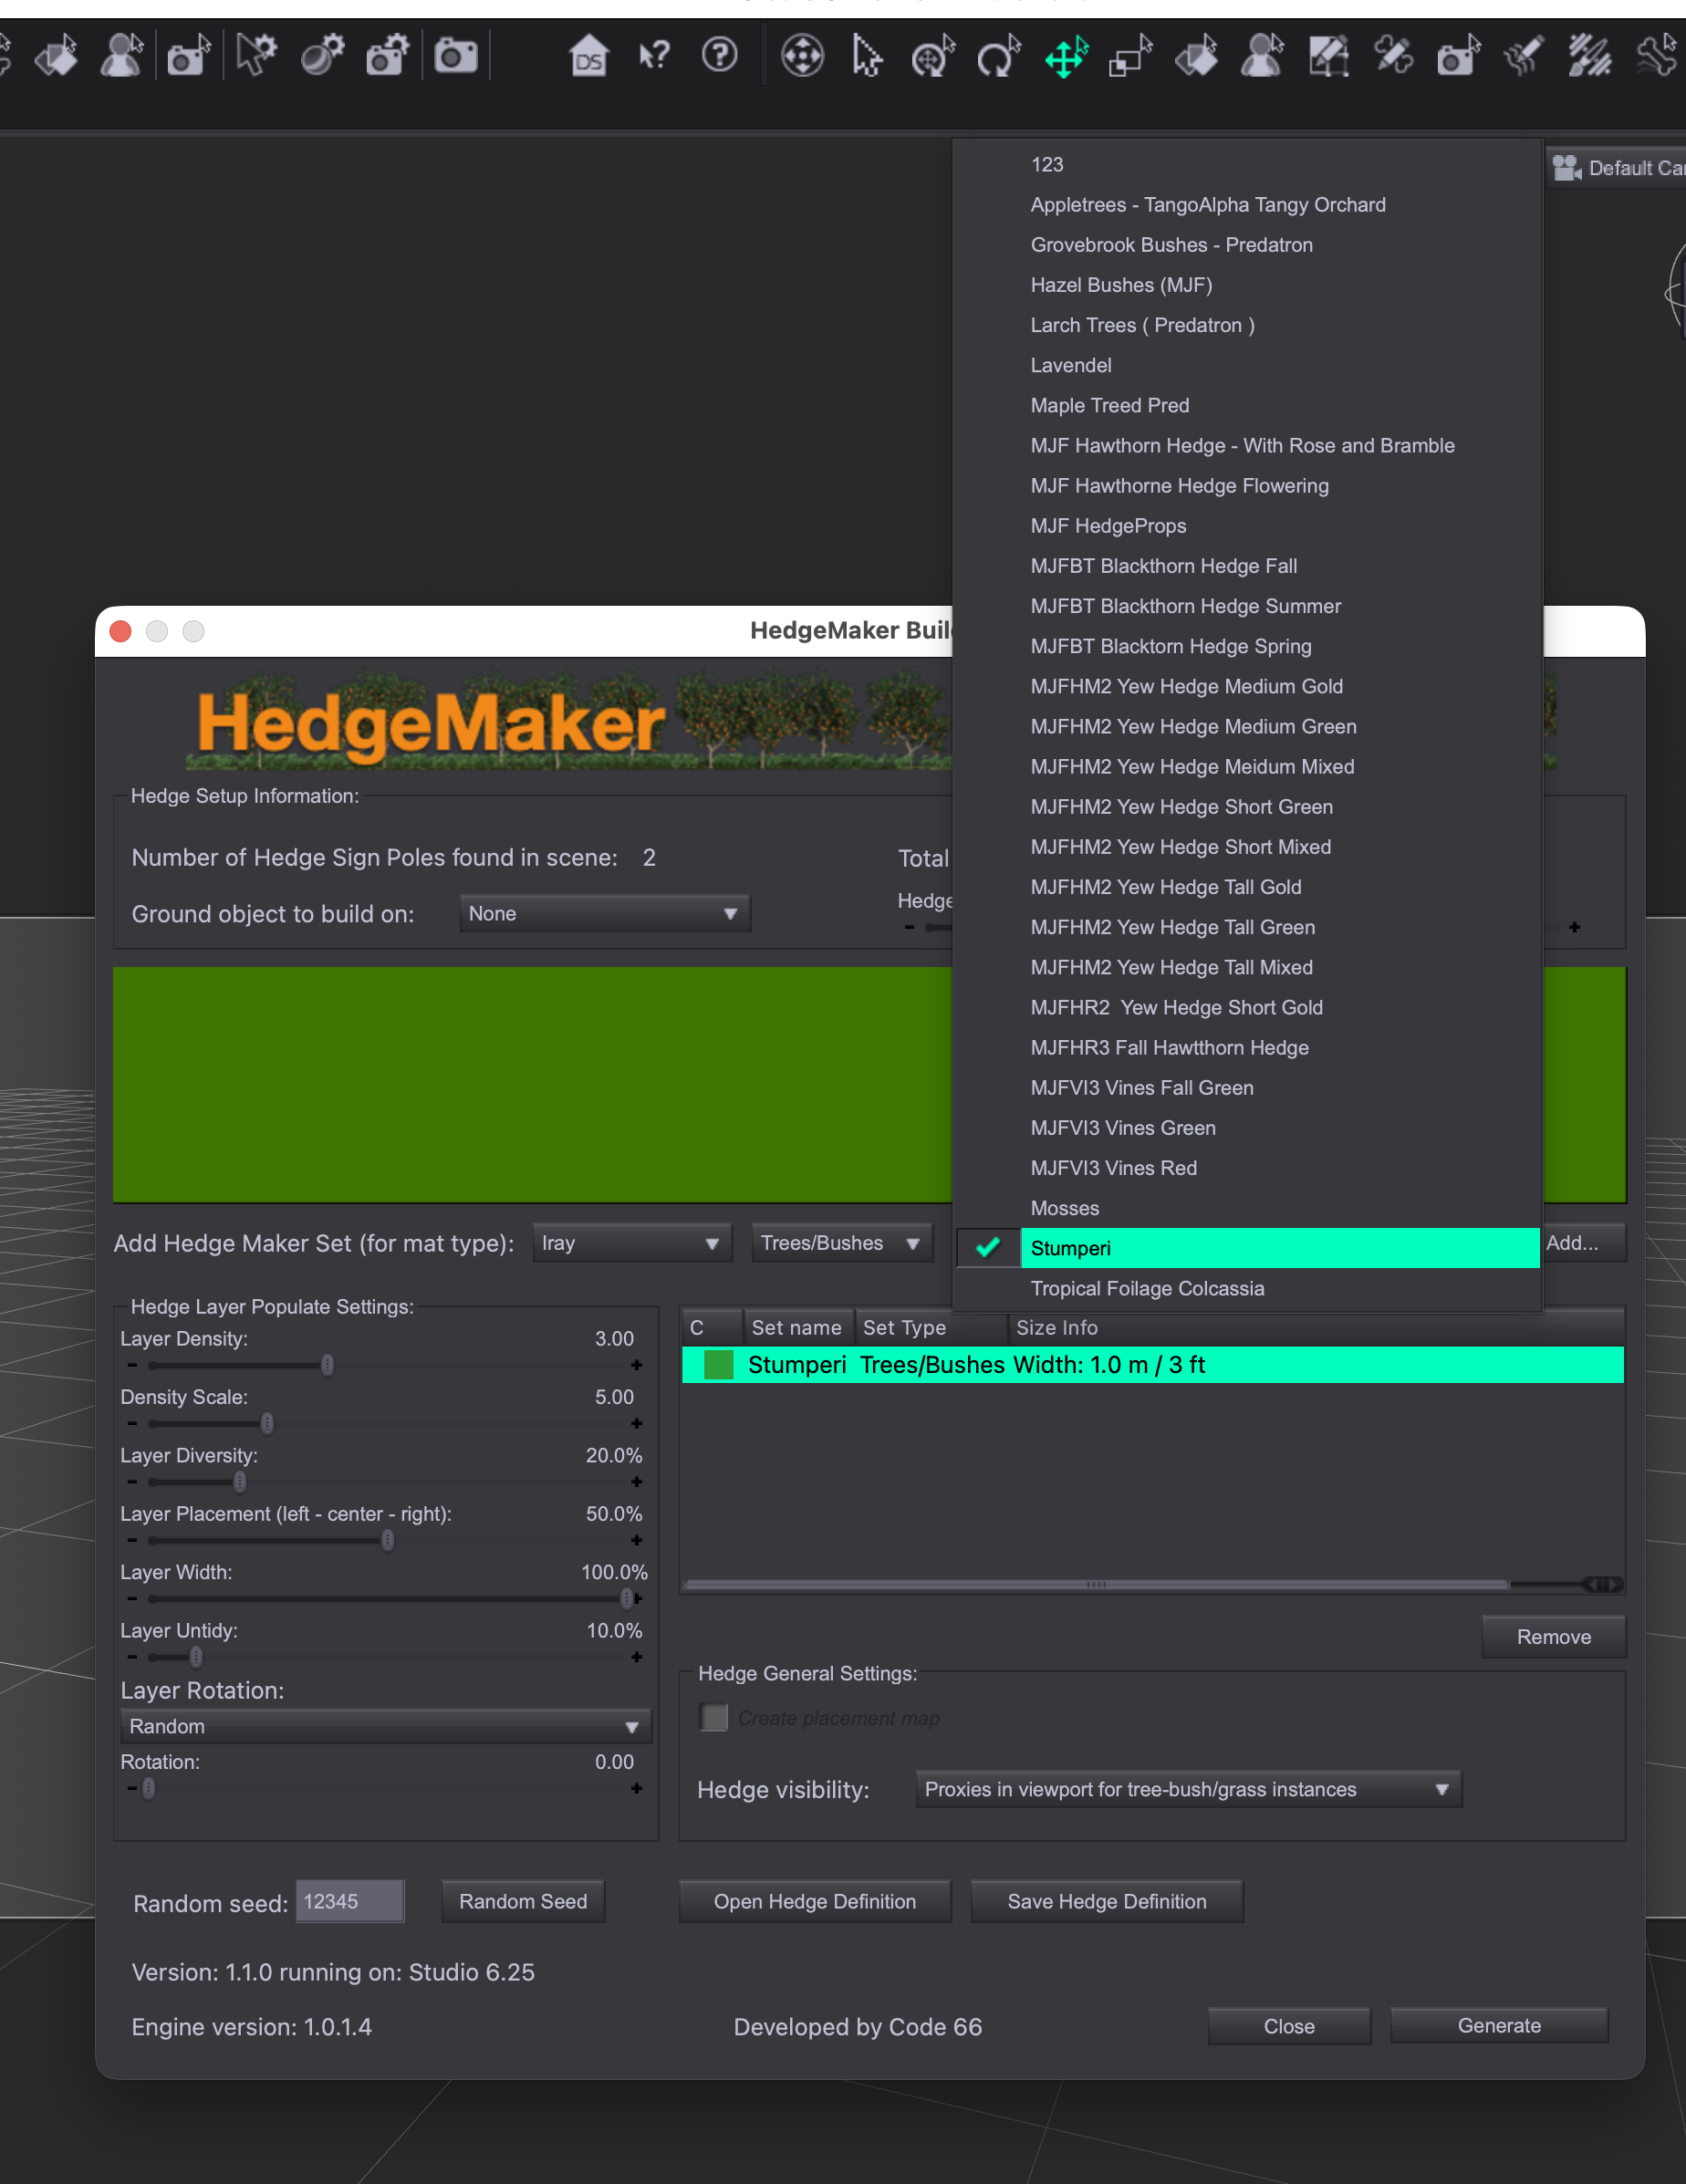Choose Appletrees - TangoAlpha Tangy Orchard
Image resolution: width=1686 pixels, height=2184 pixels.
[1247, 205]
